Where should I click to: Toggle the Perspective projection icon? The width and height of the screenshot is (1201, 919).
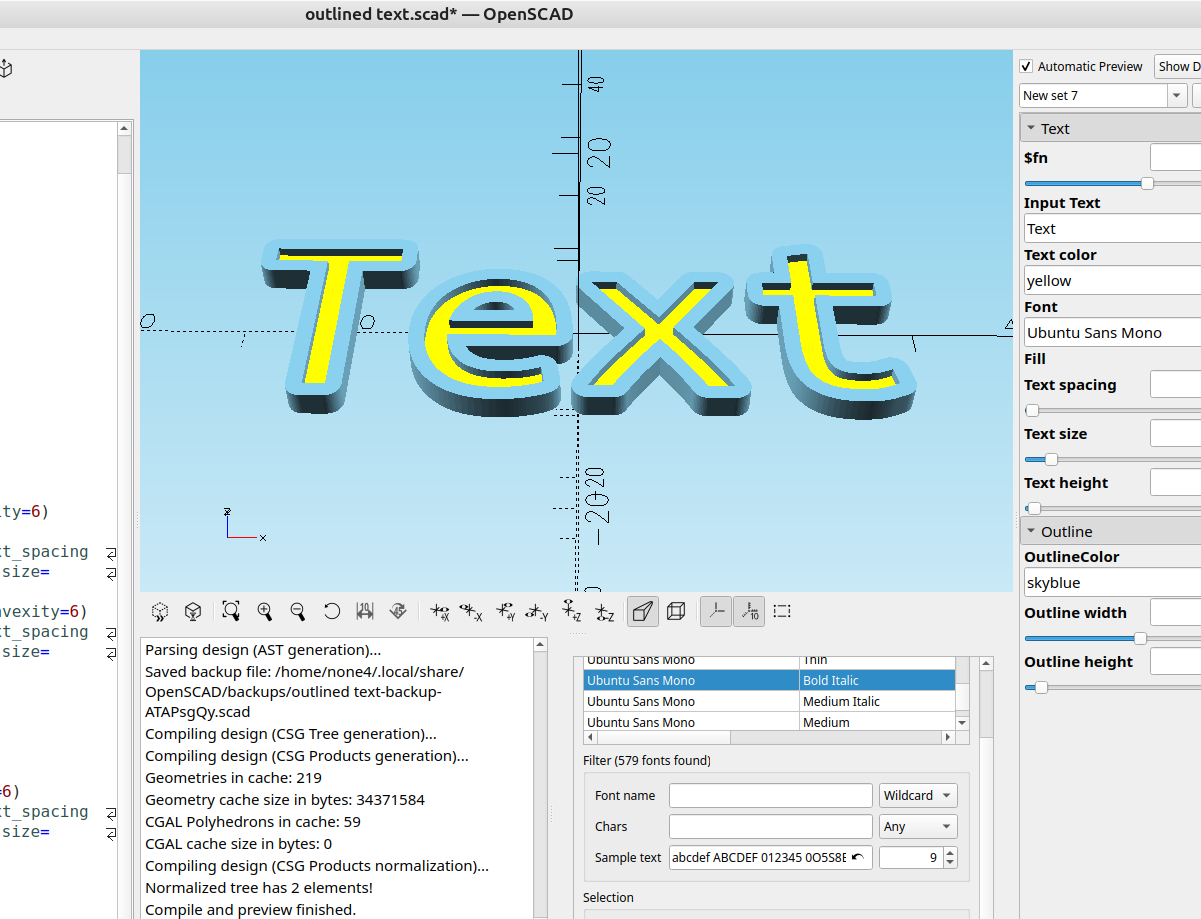642,611
